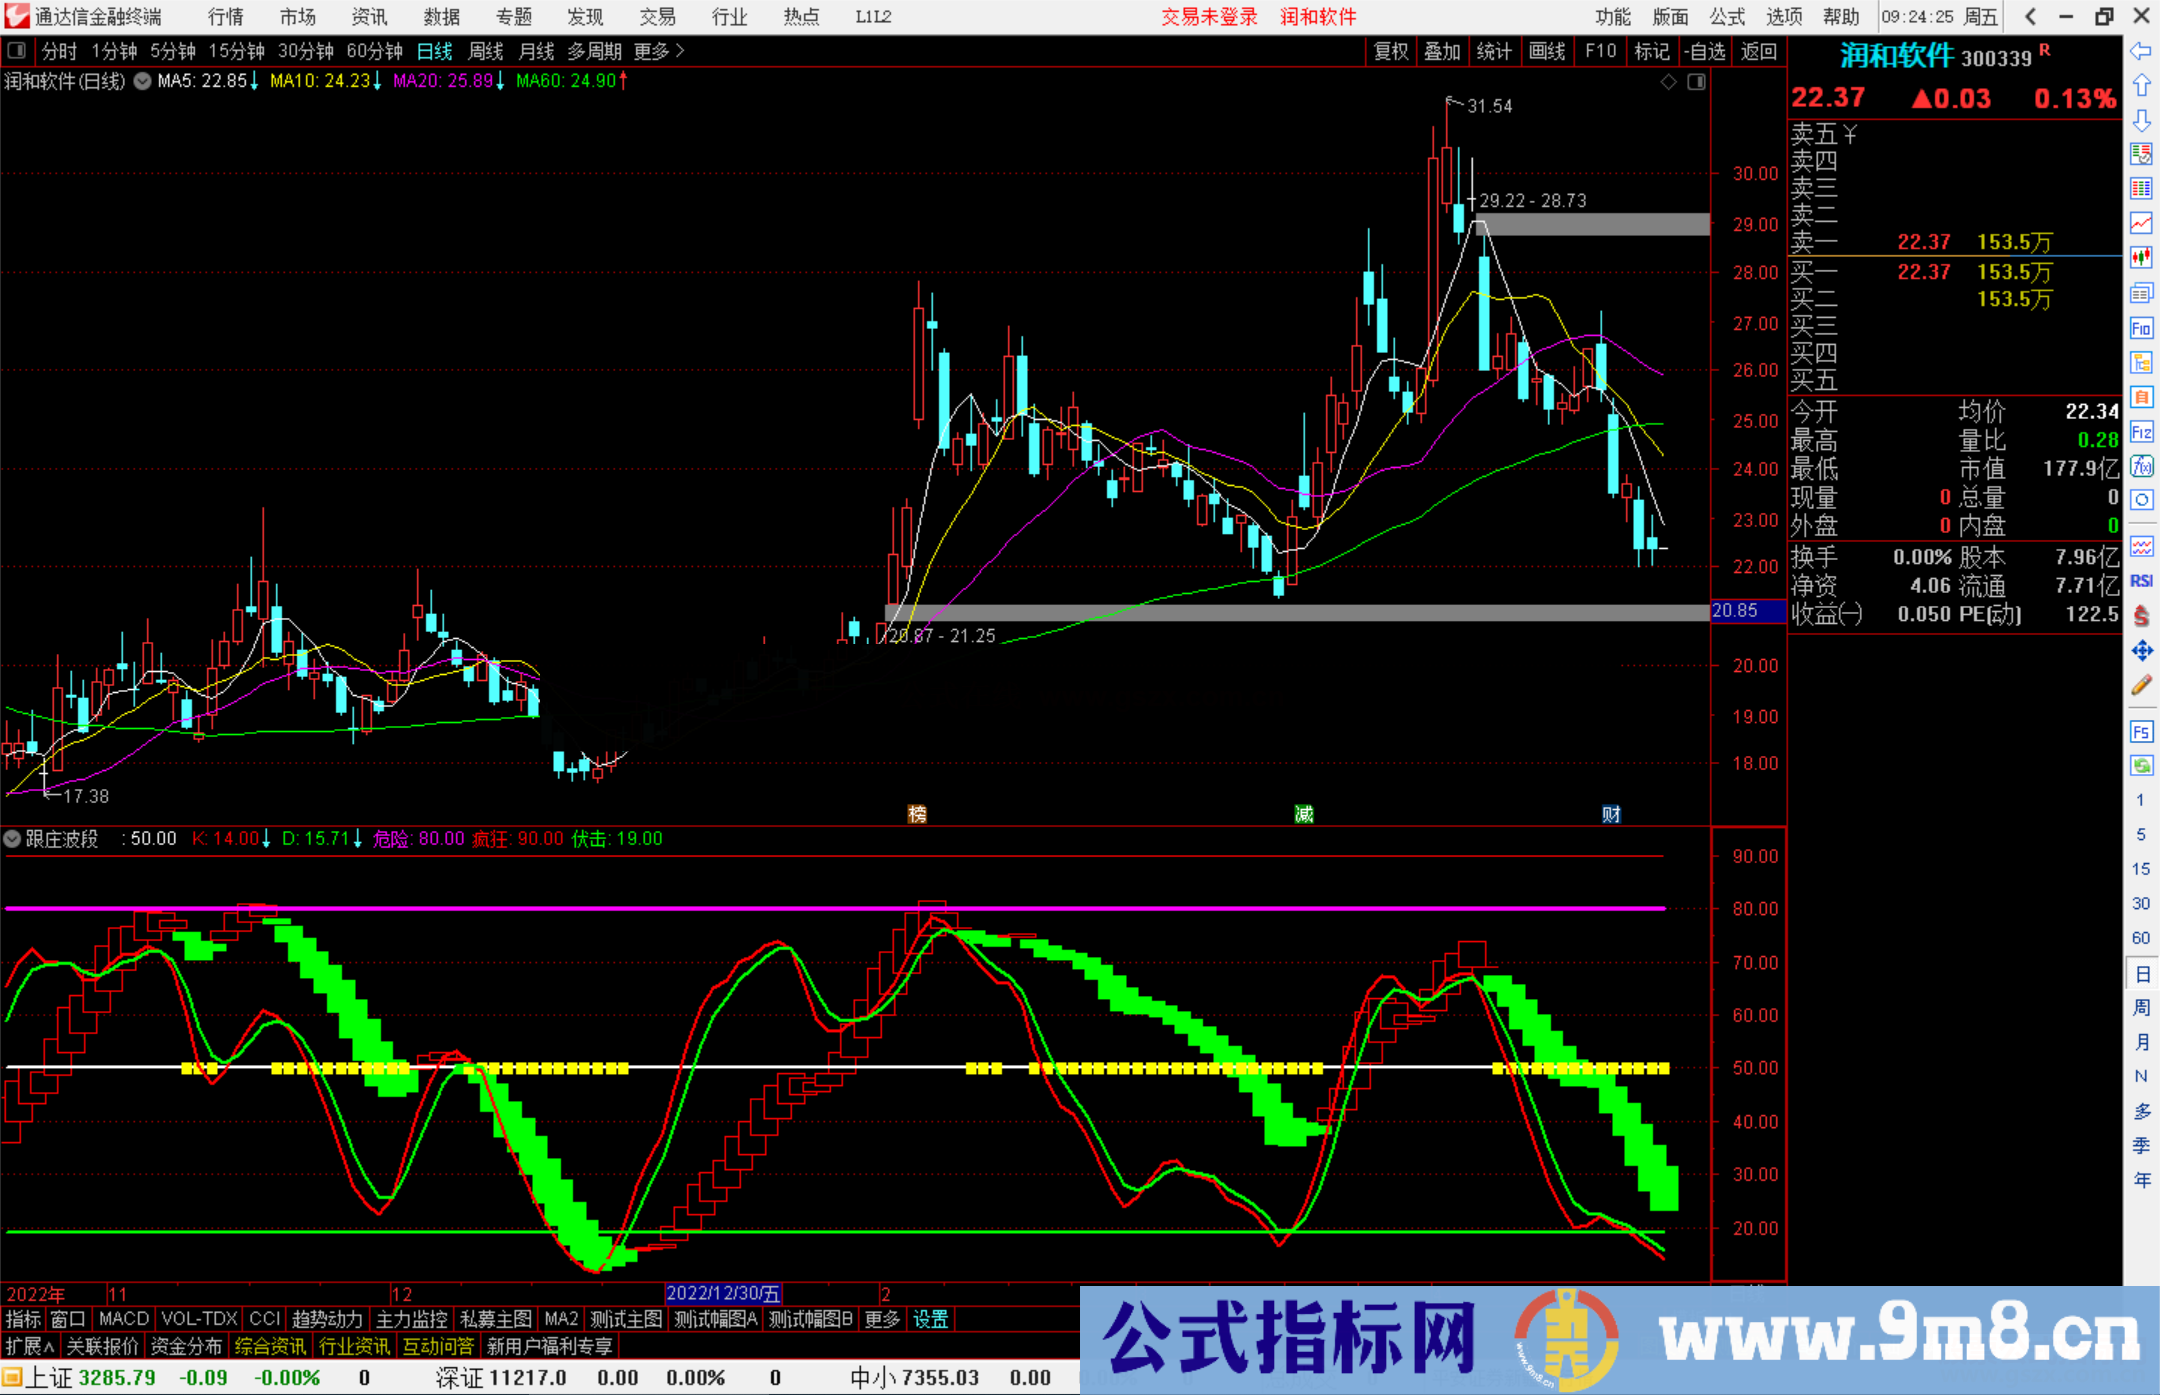Screen dimensions: 2160x1395
Task: Click the 设置 settings button
Action: pos(930,1319)
